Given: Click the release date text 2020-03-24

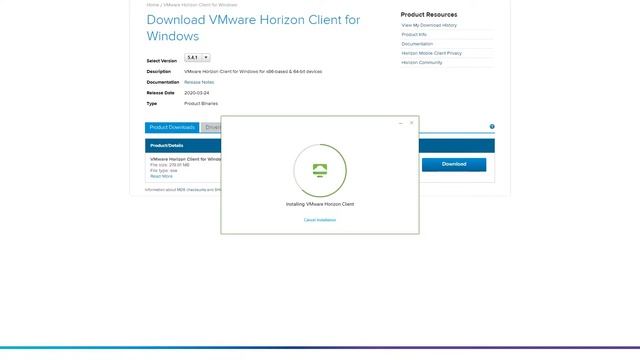Looking at the screenshot, I should point(196,93).
